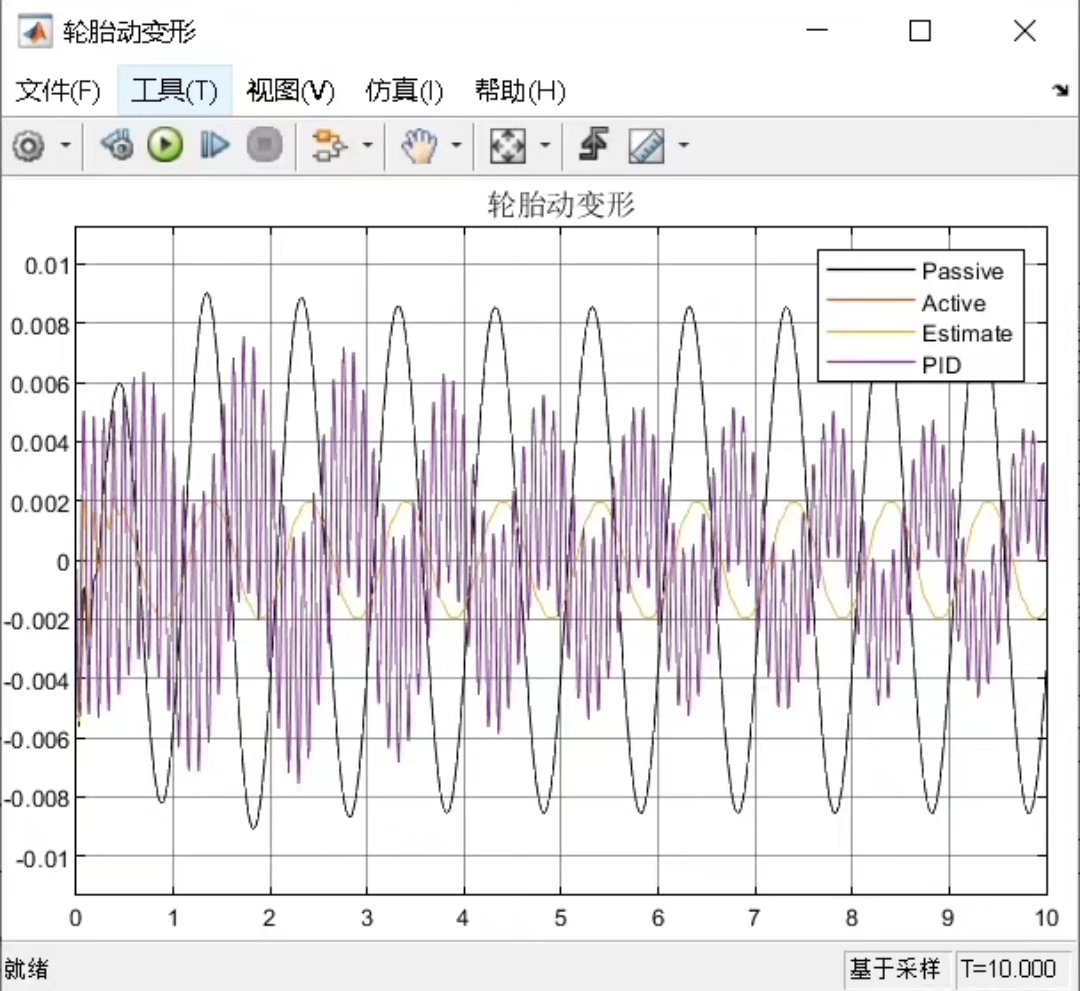Open the 仿真(I) menu
Screen dimensions: 1080x991
(x=404, y=91)
